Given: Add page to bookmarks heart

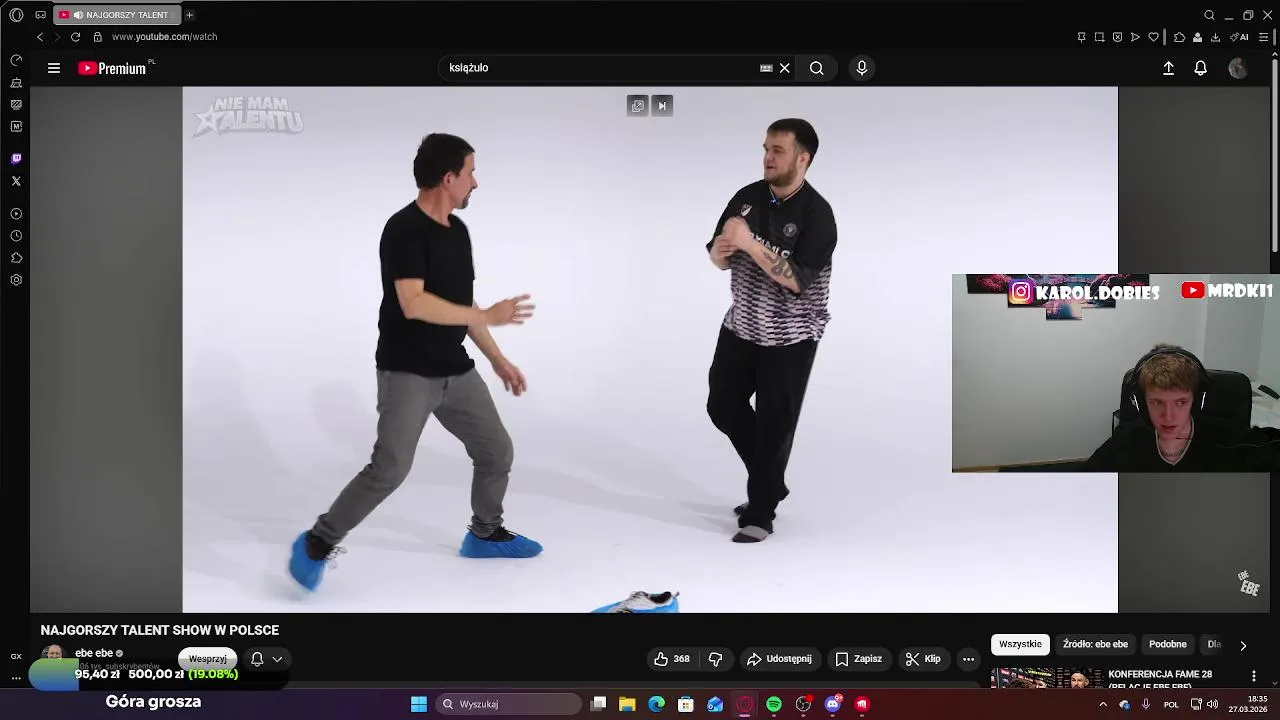Looking at the screenshot, I should coord(1153,37).
